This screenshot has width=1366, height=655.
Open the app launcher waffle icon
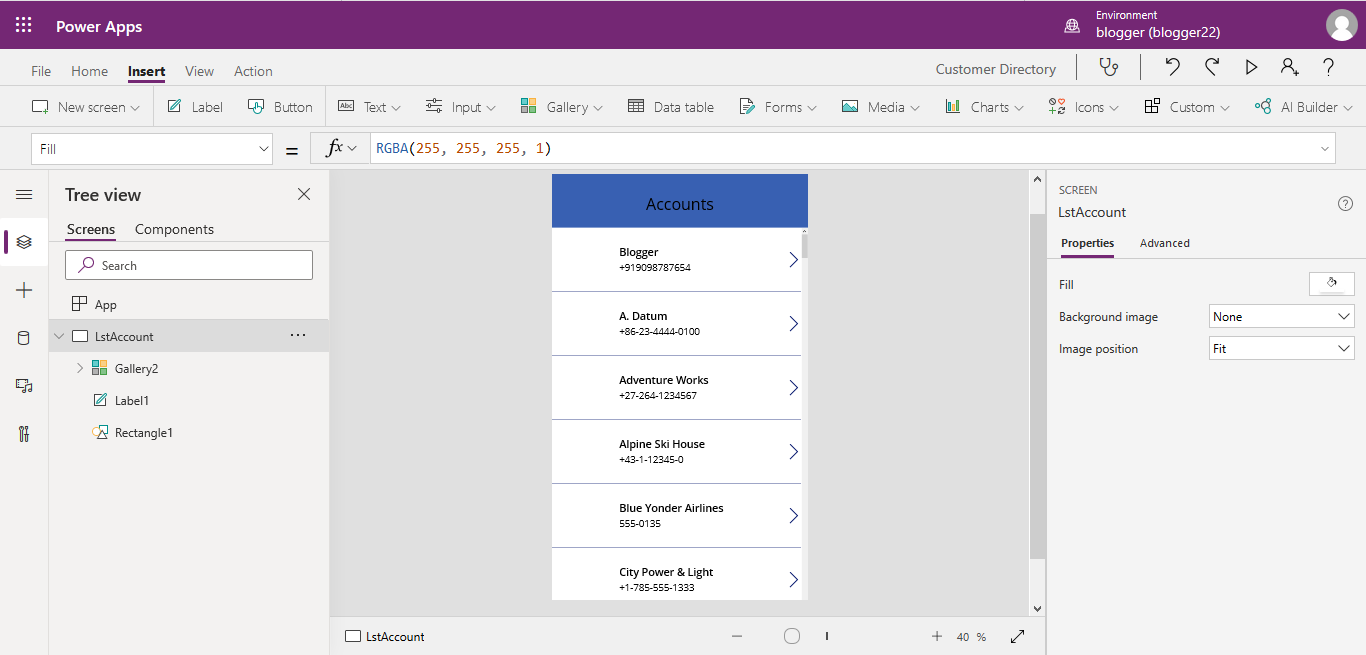coord(24,26)
